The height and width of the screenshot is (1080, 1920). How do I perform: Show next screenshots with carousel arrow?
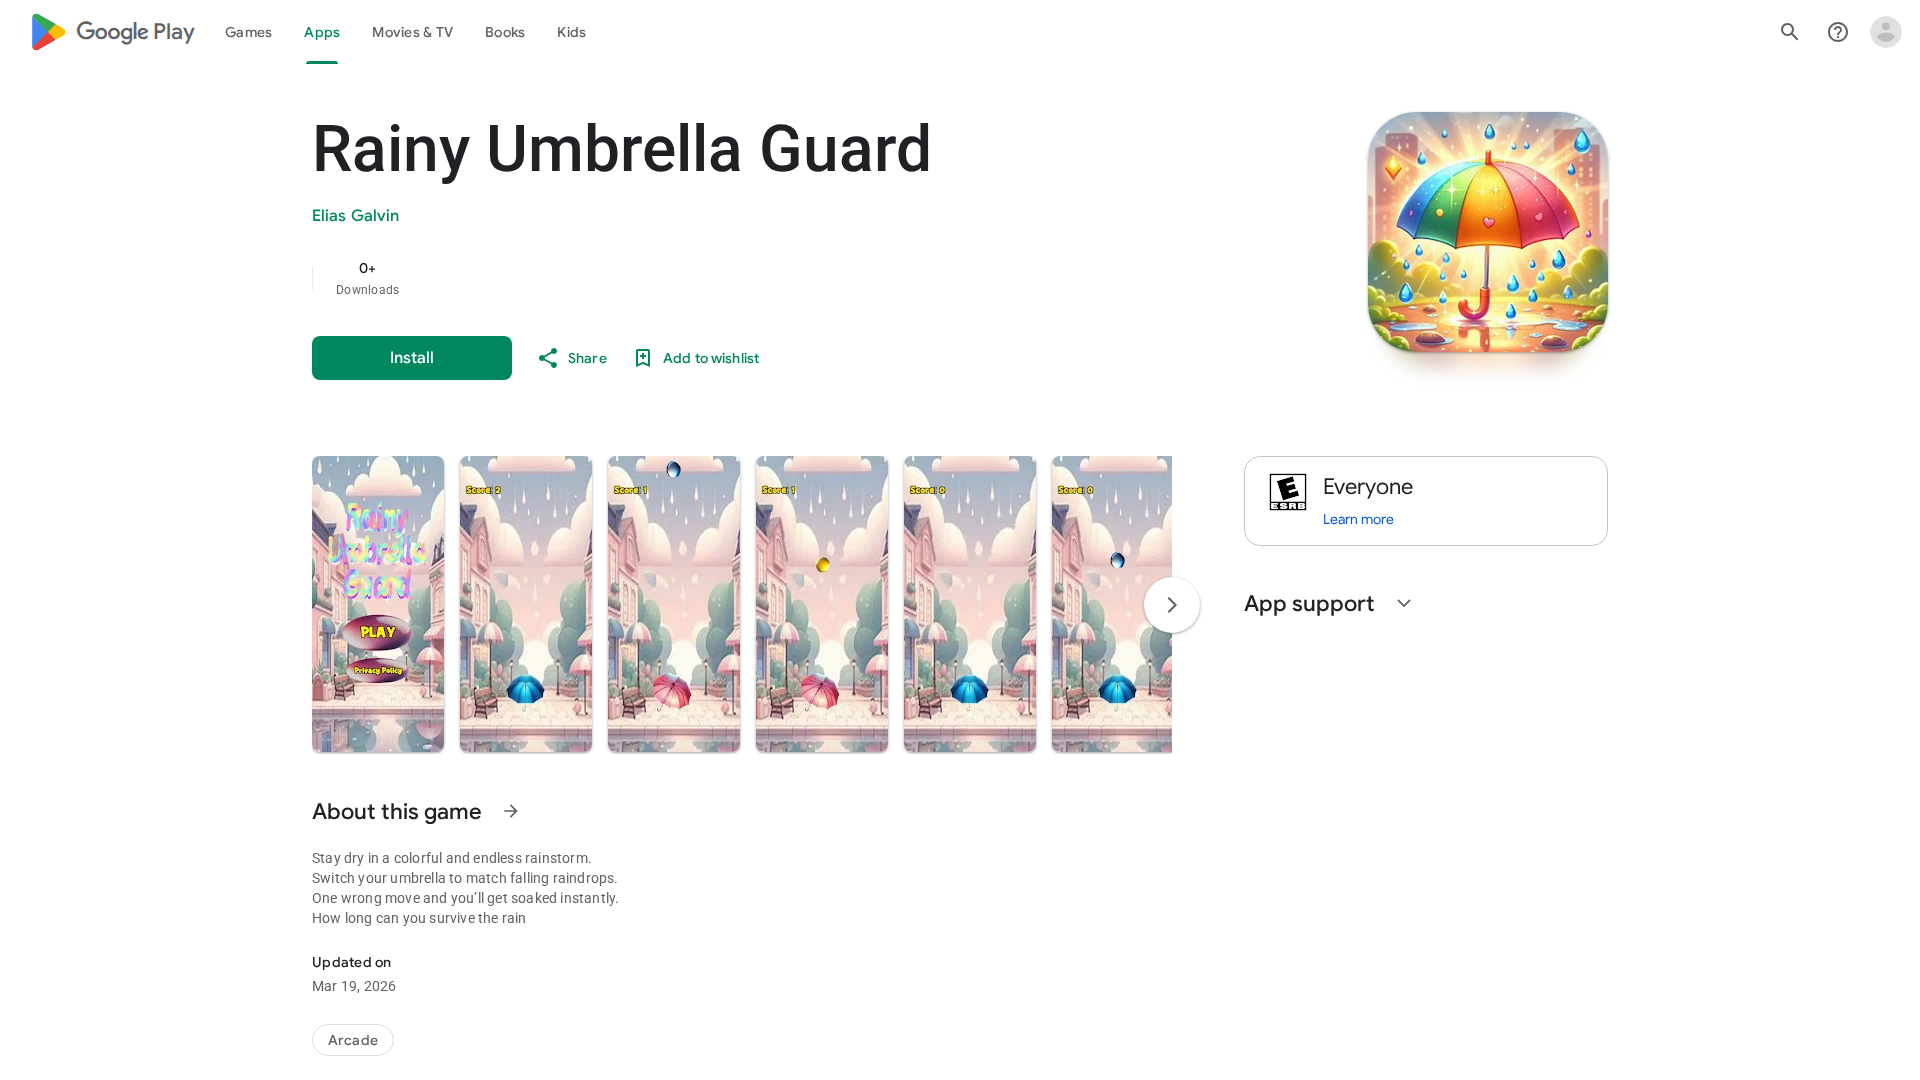pyautogui.click(x=1171, y=605)
